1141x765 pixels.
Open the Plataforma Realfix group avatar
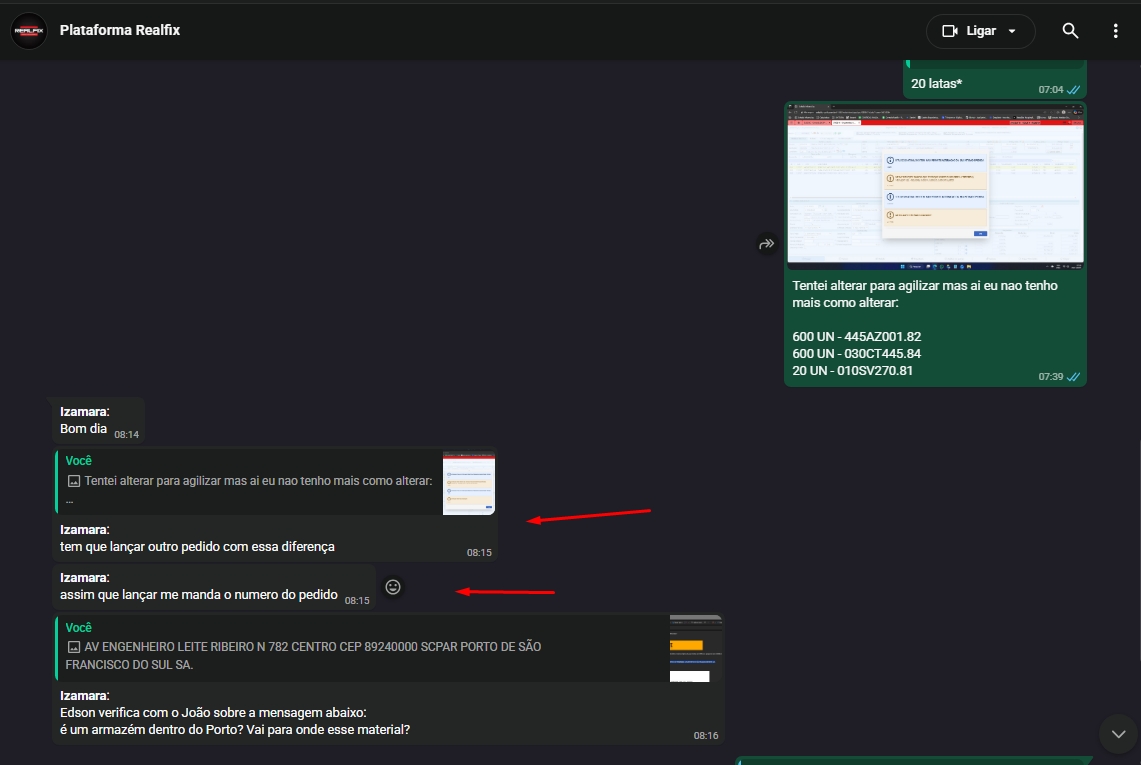click(x=29, y=31)
